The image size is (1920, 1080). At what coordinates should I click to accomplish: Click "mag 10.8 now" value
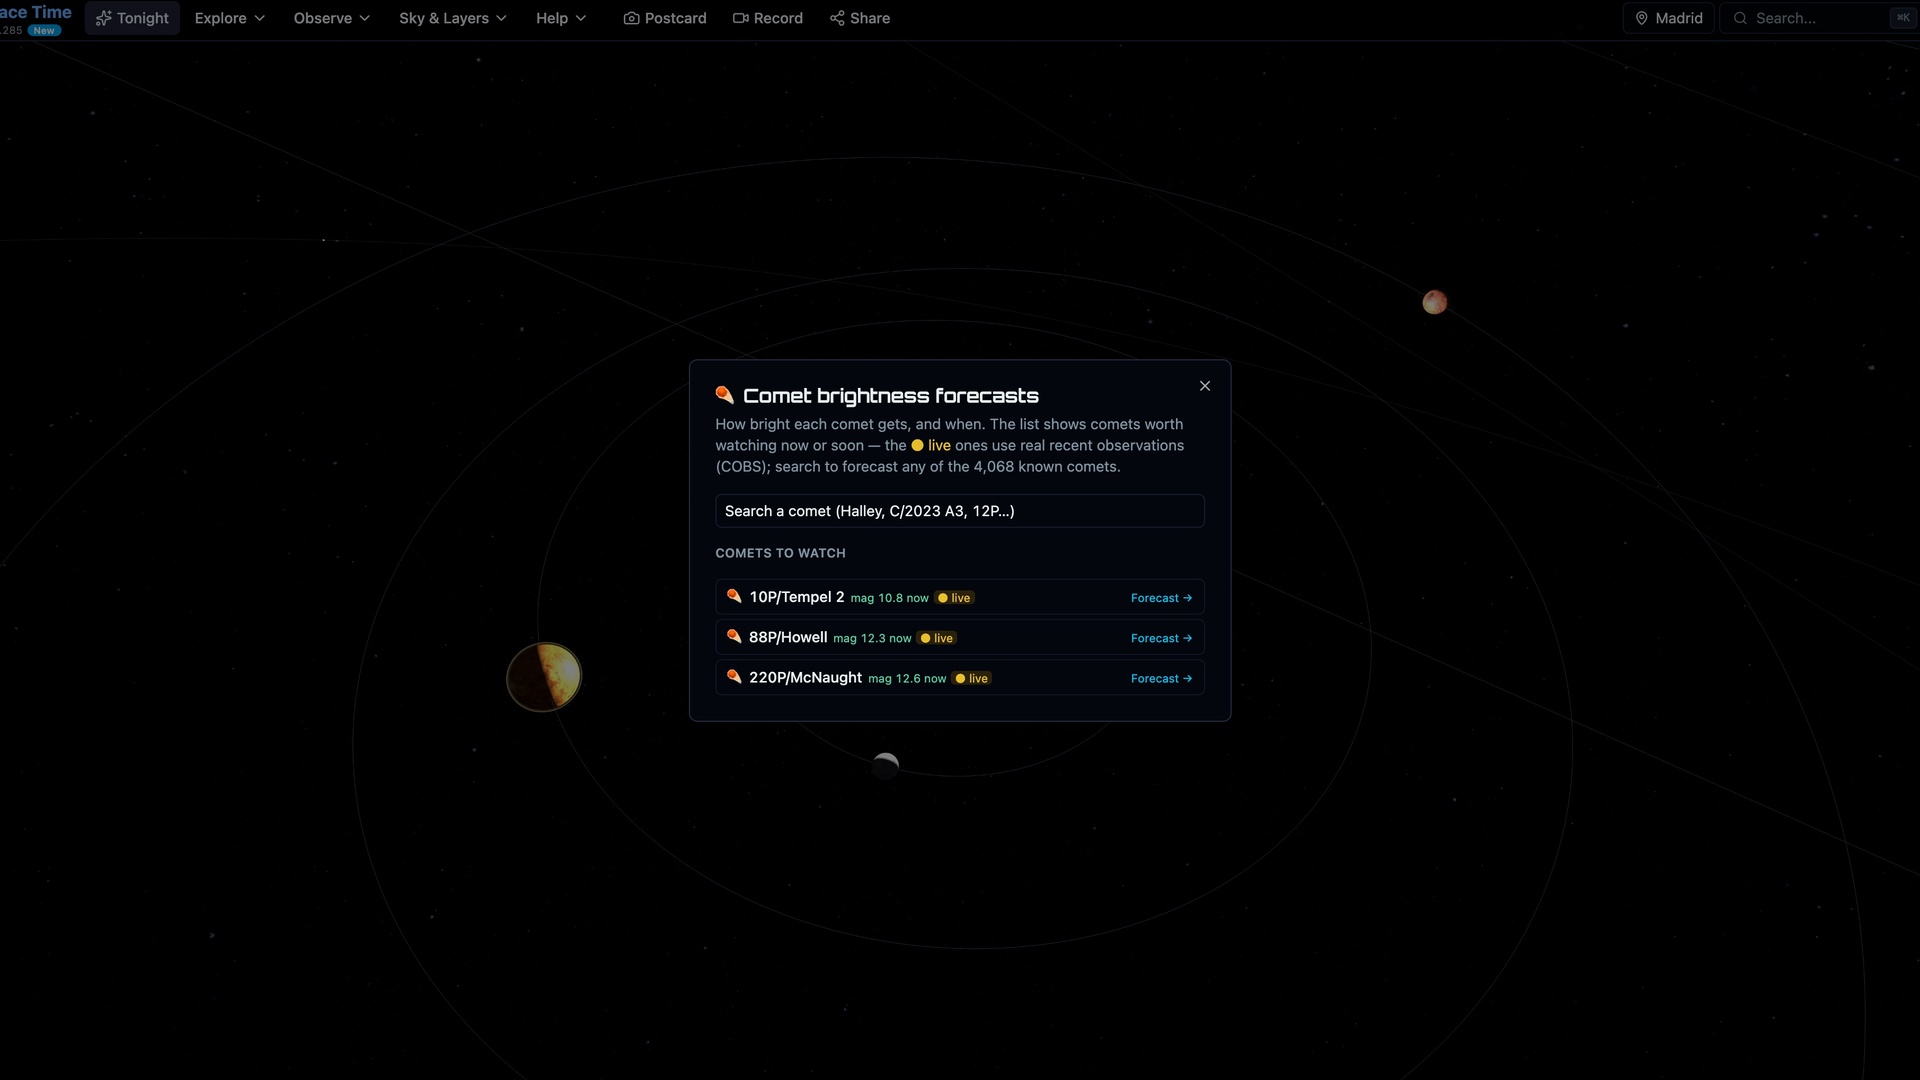[x=889, y=598]
